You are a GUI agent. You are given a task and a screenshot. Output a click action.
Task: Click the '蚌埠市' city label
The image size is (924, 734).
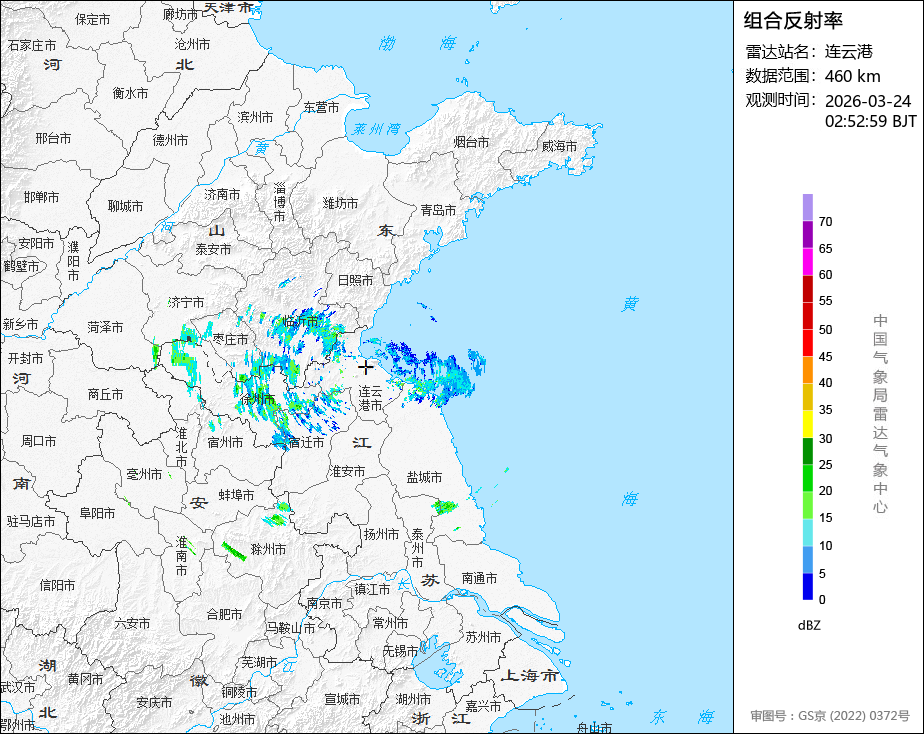[x=236, y=495]
